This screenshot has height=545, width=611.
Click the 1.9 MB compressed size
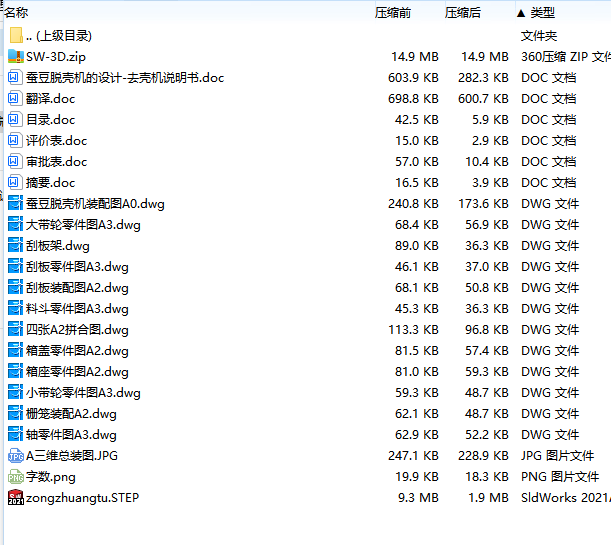pyautogui.click(x=488, y=498)
